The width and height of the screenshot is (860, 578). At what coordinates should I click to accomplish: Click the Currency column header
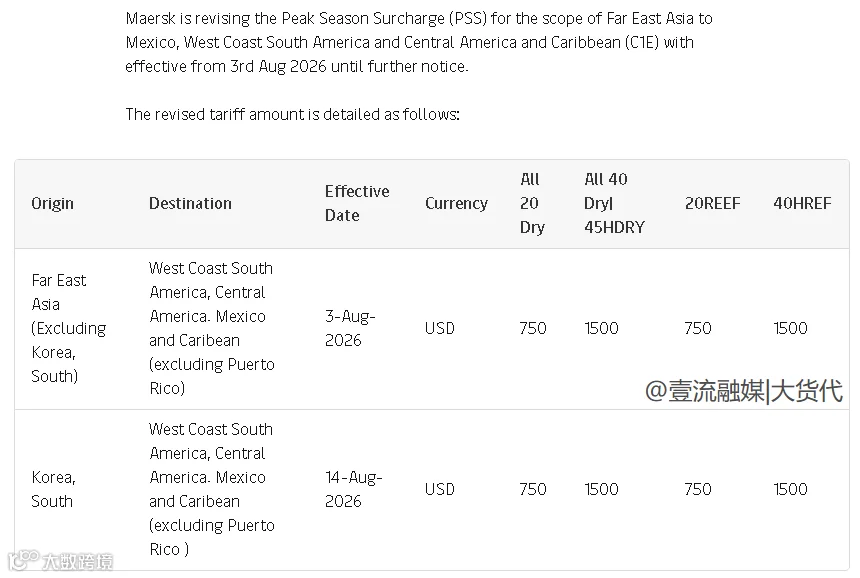(x=456, y=203)
